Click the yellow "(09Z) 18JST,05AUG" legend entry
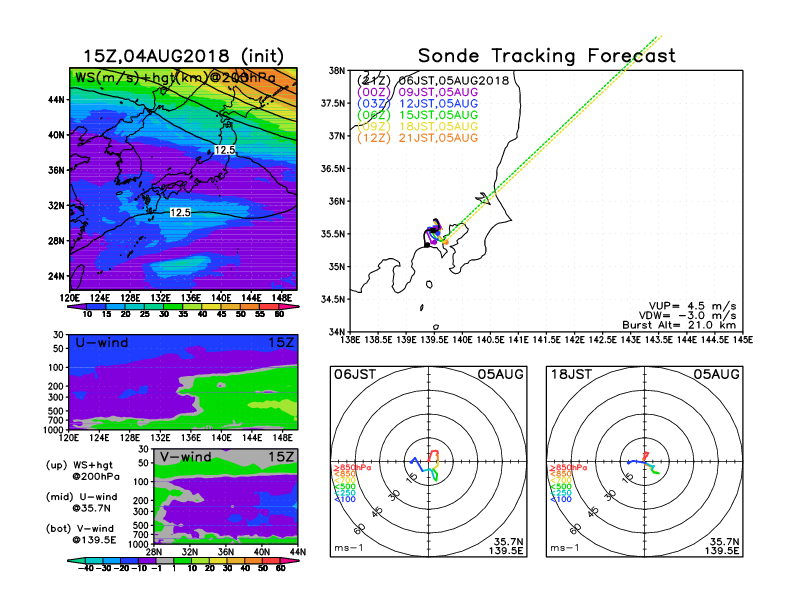792x612 pixels. [417, 126]
